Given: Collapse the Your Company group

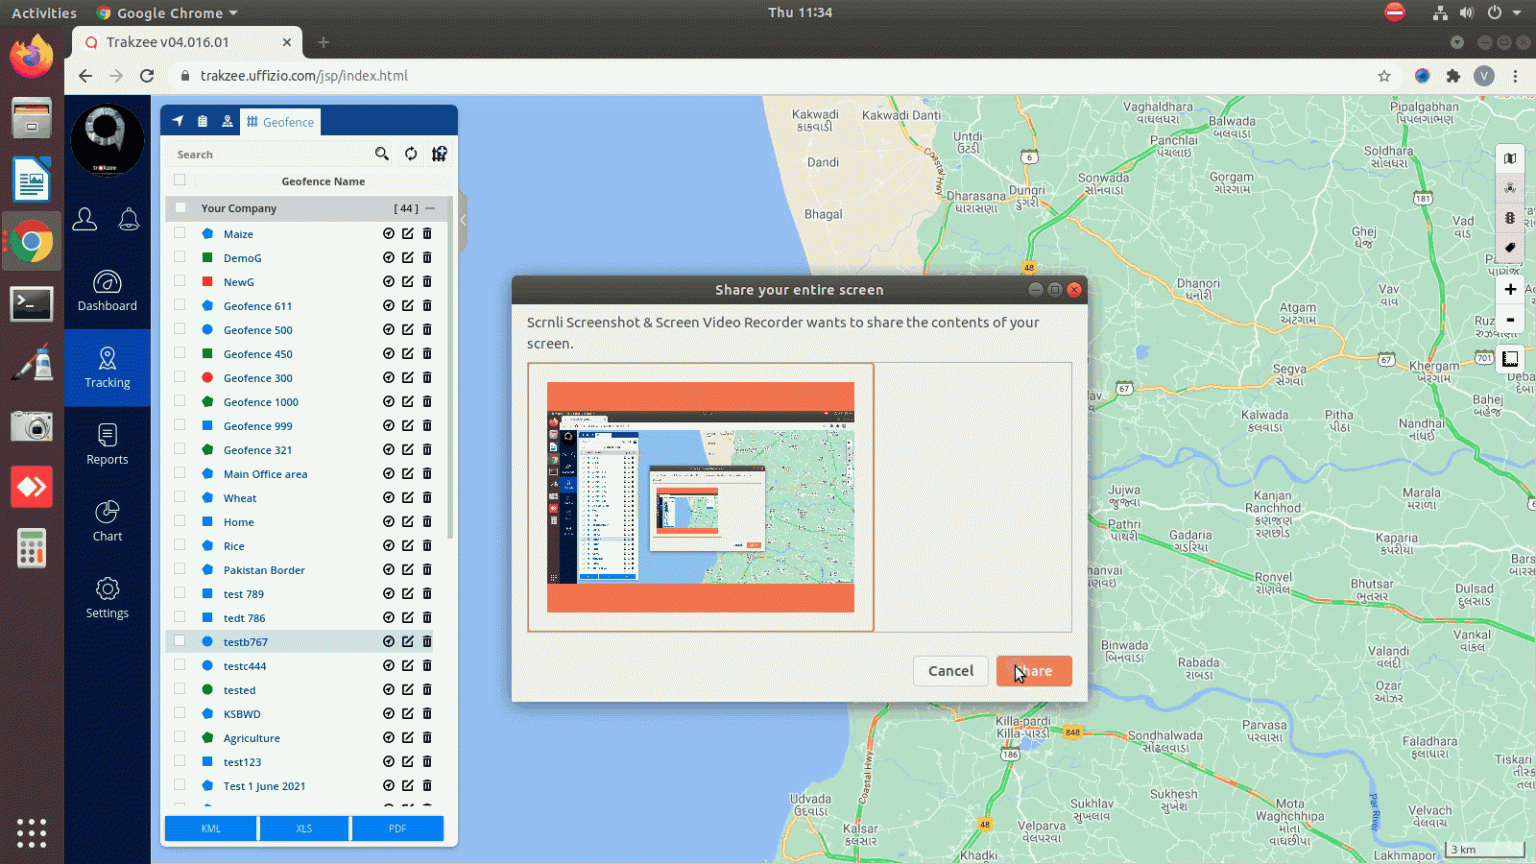Looking at the screenshot, I should (431, 208).
